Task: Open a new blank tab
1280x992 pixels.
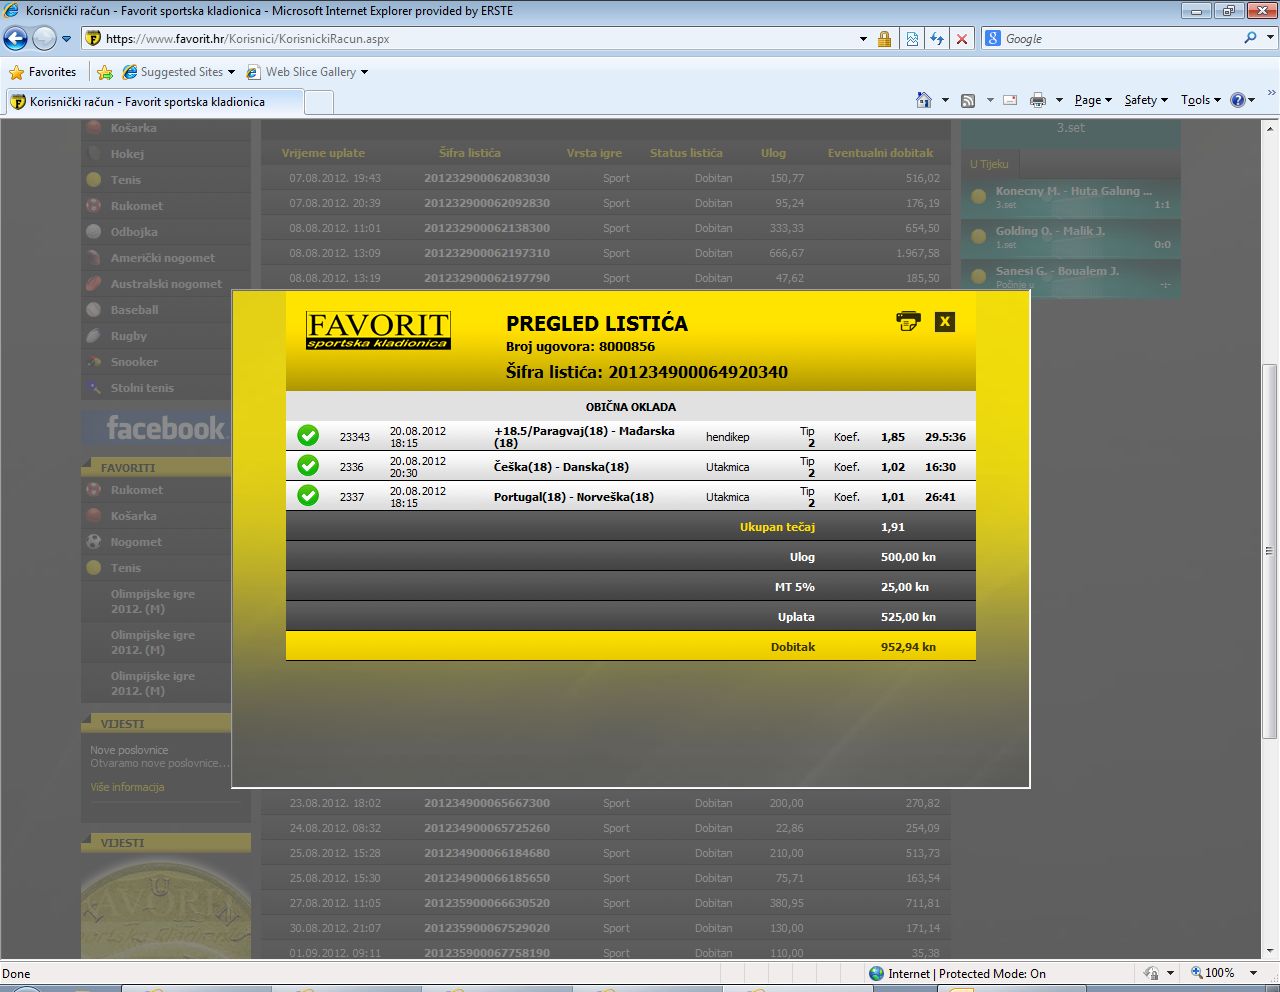Action: [318, 102]
